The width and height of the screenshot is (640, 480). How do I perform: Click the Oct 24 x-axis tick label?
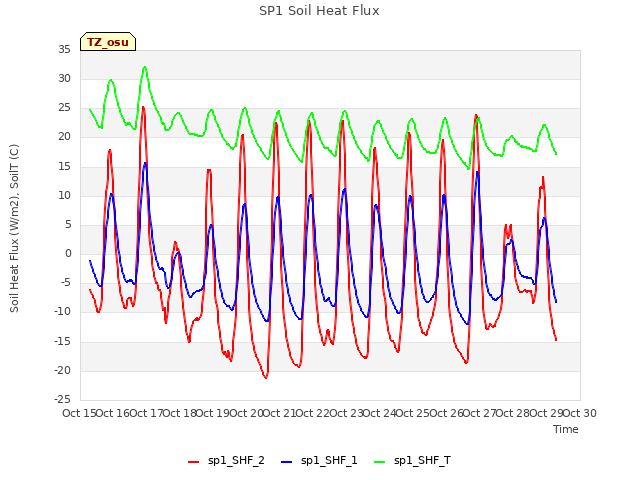[x=380, y=413]
